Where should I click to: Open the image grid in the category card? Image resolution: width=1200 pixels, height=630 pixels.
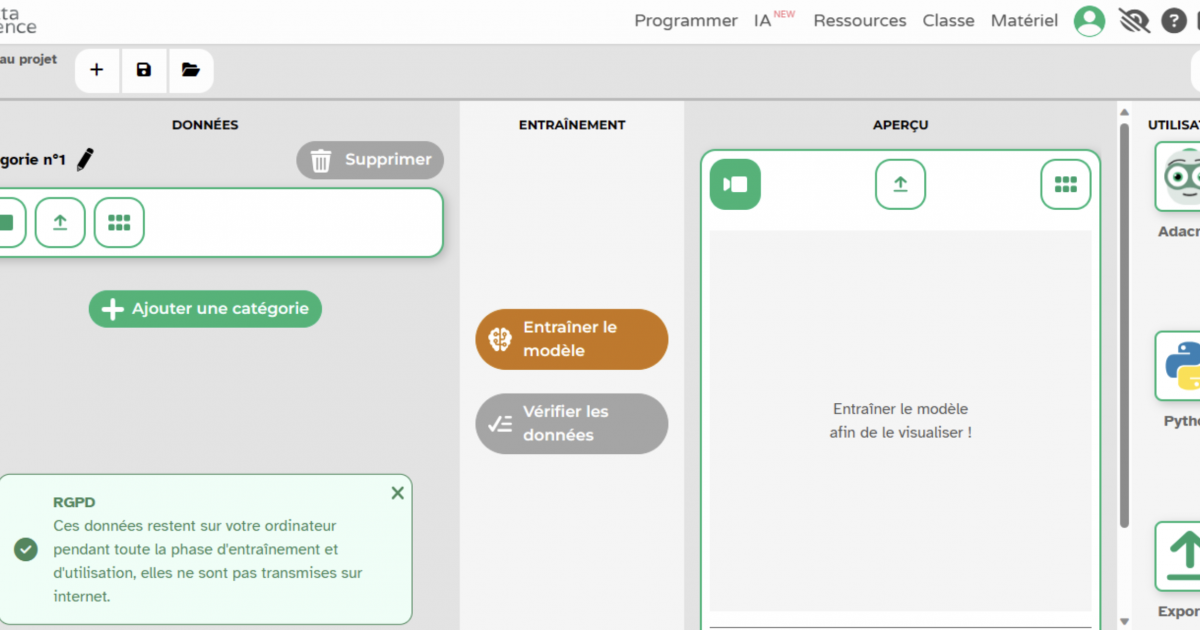(119, 222)
